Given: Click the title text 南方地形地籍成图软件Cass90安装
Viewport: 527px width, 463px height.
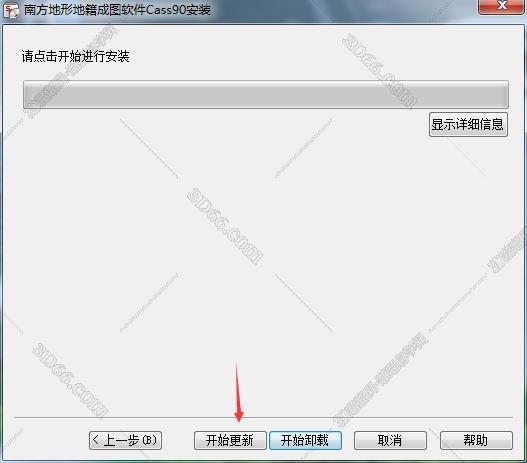Looking at the screenshot, I should (117, 10).
